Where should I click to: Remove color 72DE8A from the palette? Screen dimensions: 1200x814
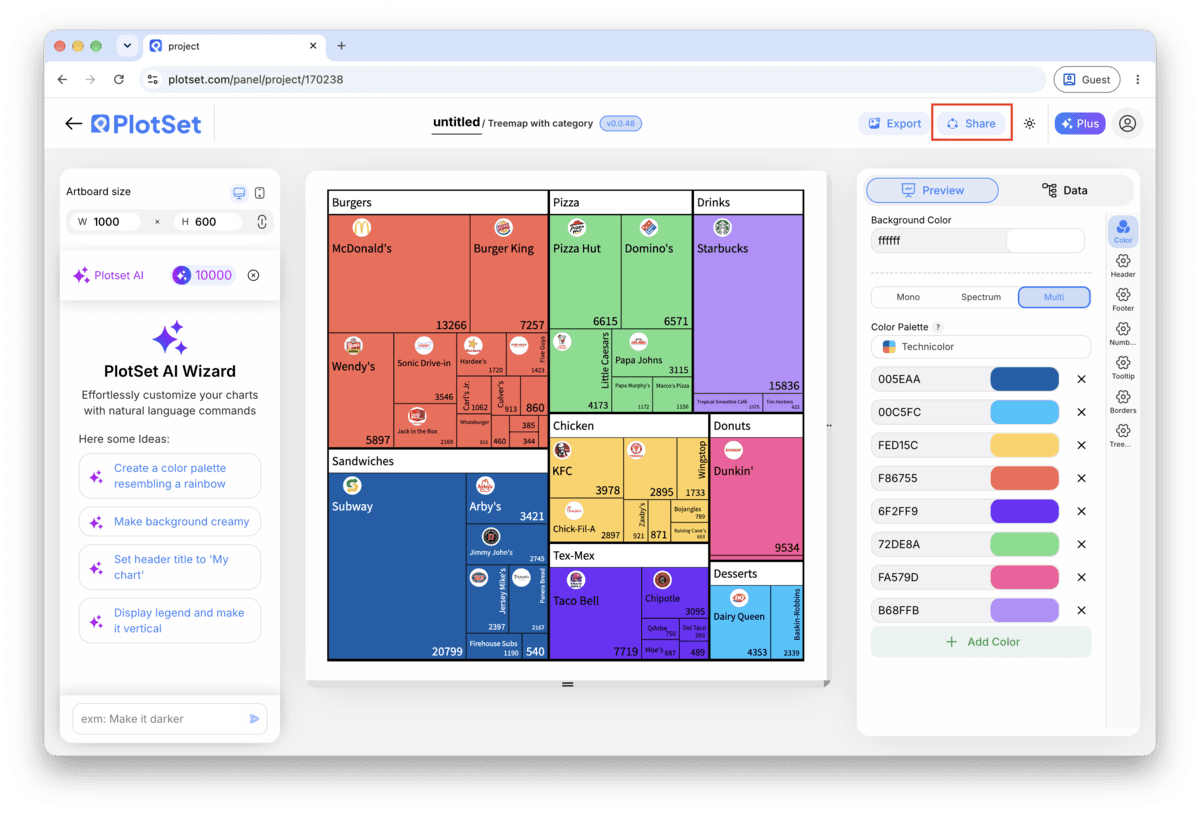(x=1081, y=544)
